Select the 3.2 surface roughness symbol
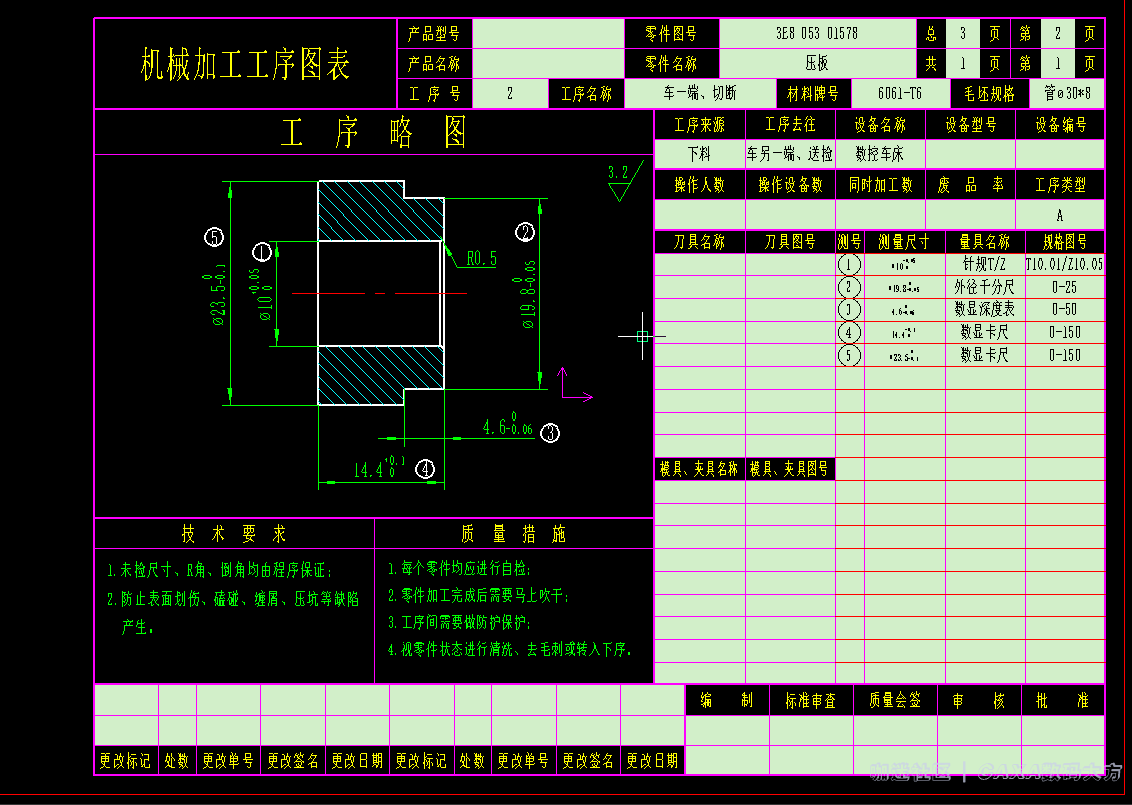This screenshot has width=1132, height=805. 619,180
